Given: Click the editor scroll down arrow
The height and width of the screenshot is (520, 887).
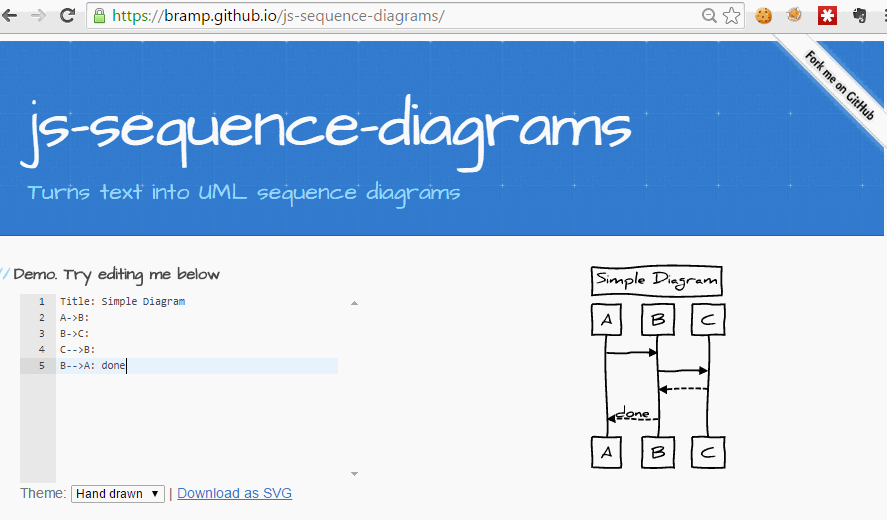Looking at the screenshot, I should [354, 474].
